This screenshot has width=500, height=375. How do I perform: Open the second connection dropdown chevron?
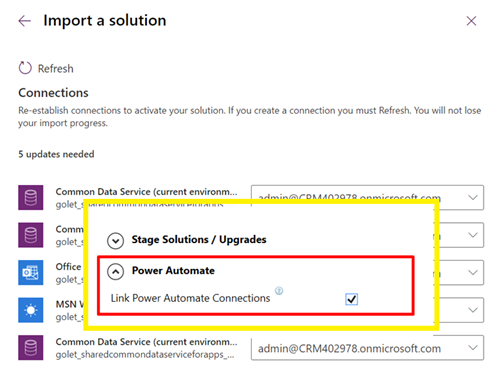click(x=473, y=235)
